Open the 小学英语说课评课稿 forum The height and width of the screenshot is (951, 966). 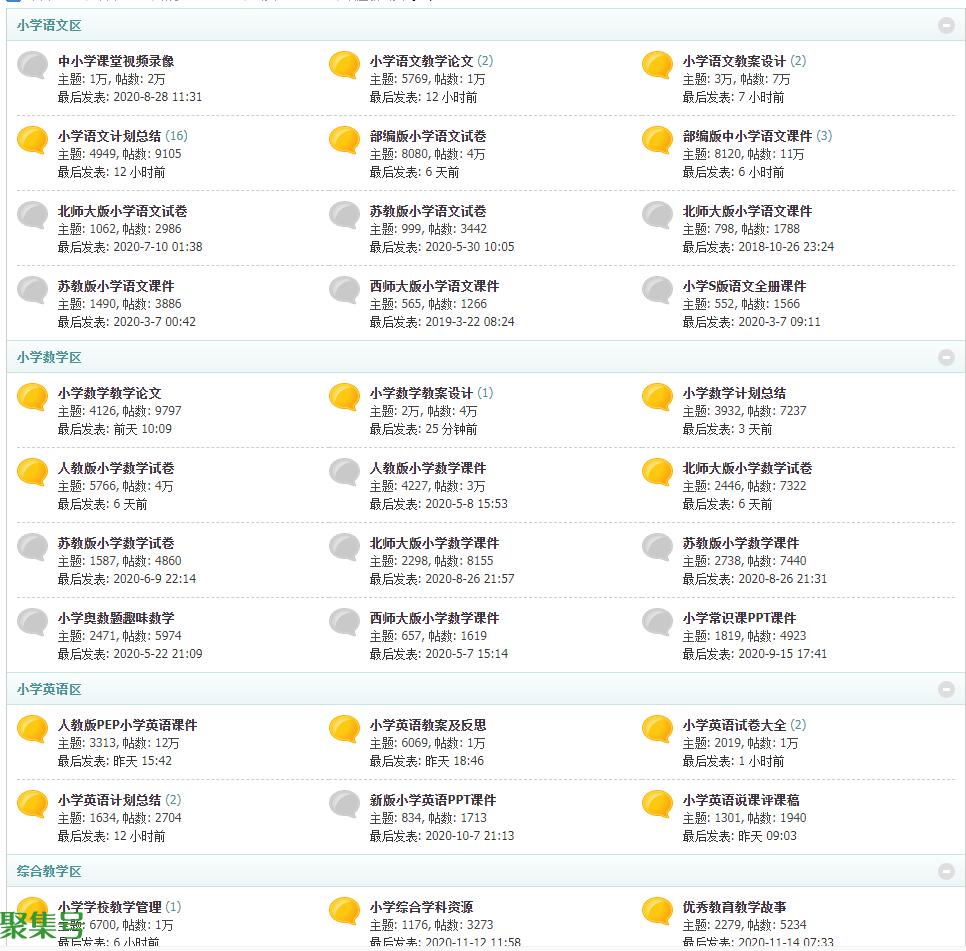[x=741, y=800]
